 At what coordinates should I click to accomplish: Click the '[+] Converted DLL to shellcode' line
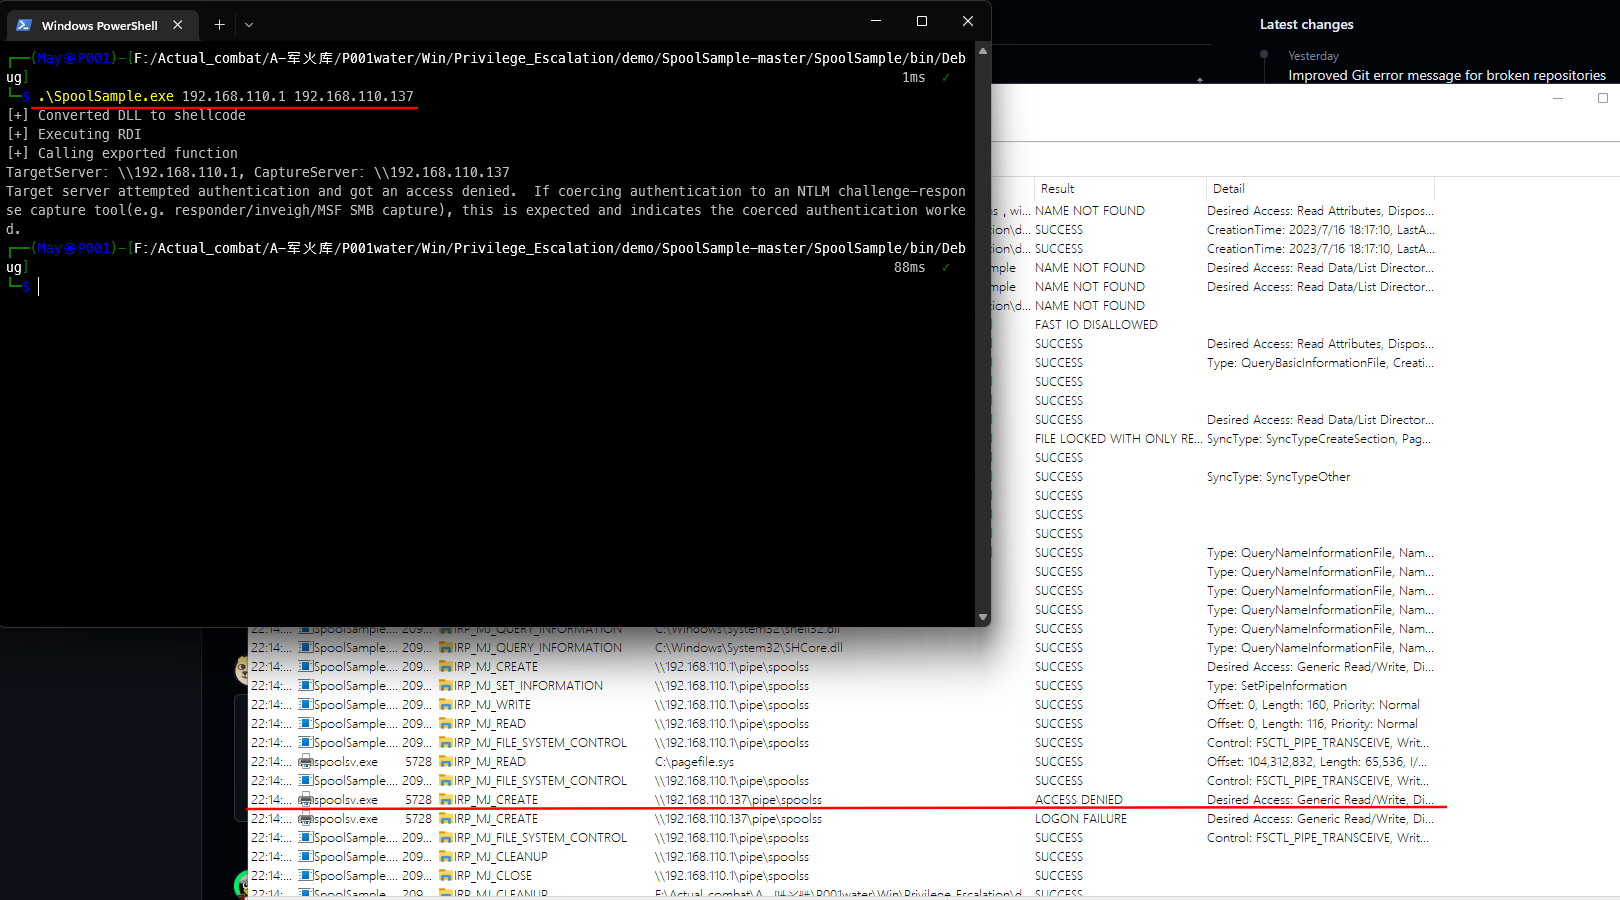click(x=126, y=115)
